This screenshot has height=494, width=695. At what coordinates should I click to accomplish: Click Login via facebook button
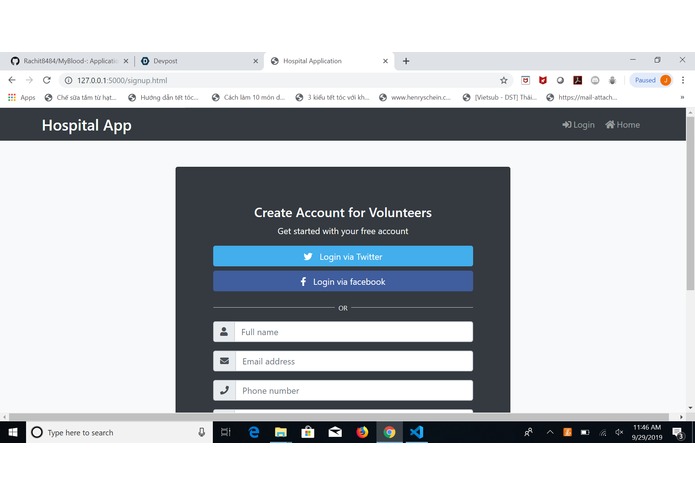[x=343, y=281]
